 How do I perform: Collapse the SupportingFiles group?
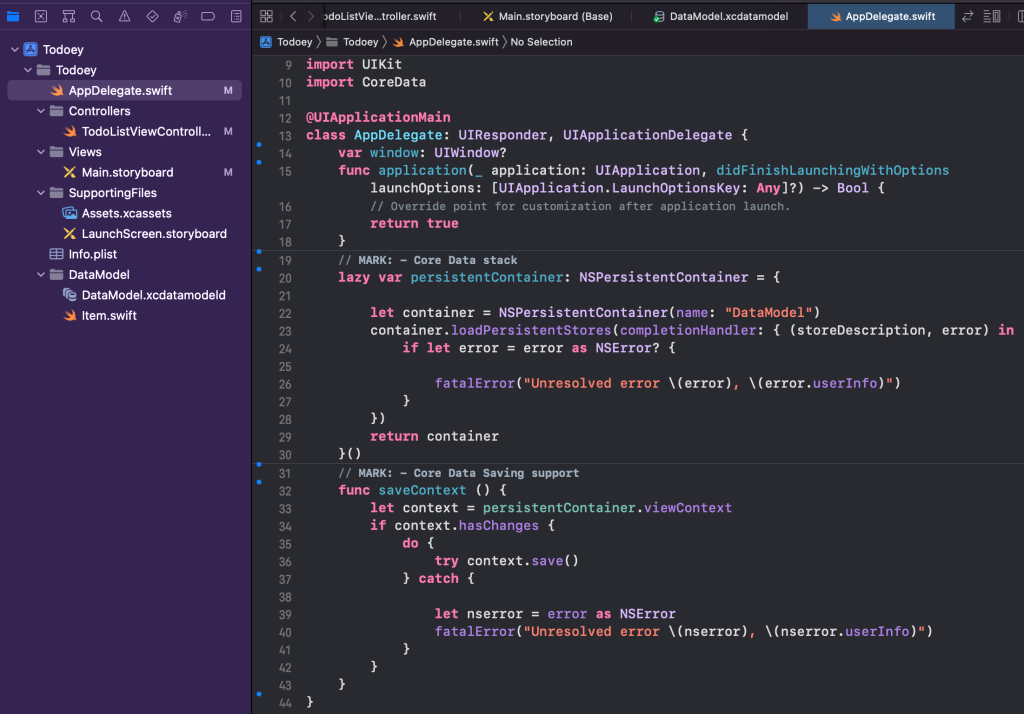point(41,193)
